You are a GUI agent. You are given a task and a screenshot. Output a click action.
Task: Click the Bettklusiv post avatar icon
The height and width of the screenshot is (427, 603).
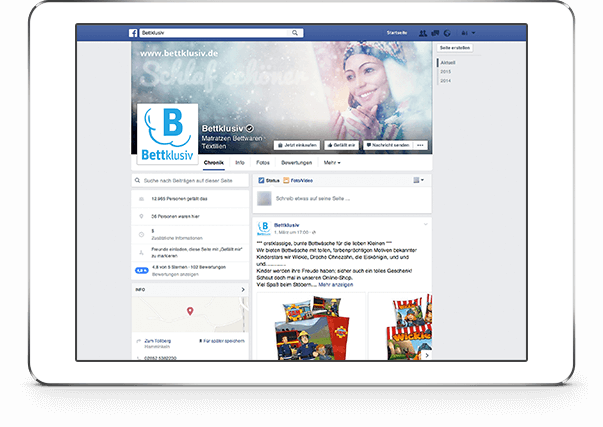264,228
